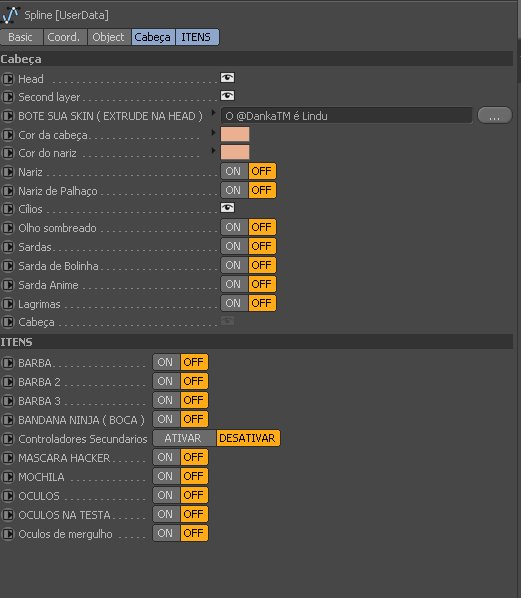
Task: Click keyframe icon beside BARBA 2
Action: click(8, 382)
